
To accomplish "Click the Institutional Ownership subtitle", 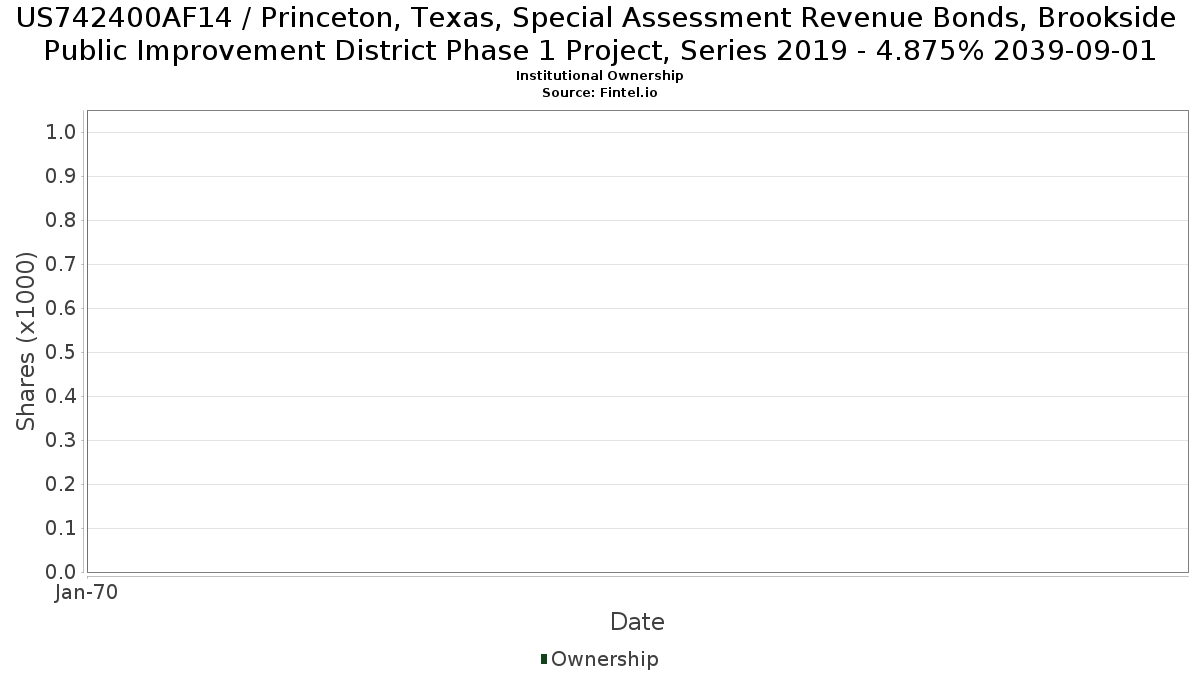I will point(600,76).
